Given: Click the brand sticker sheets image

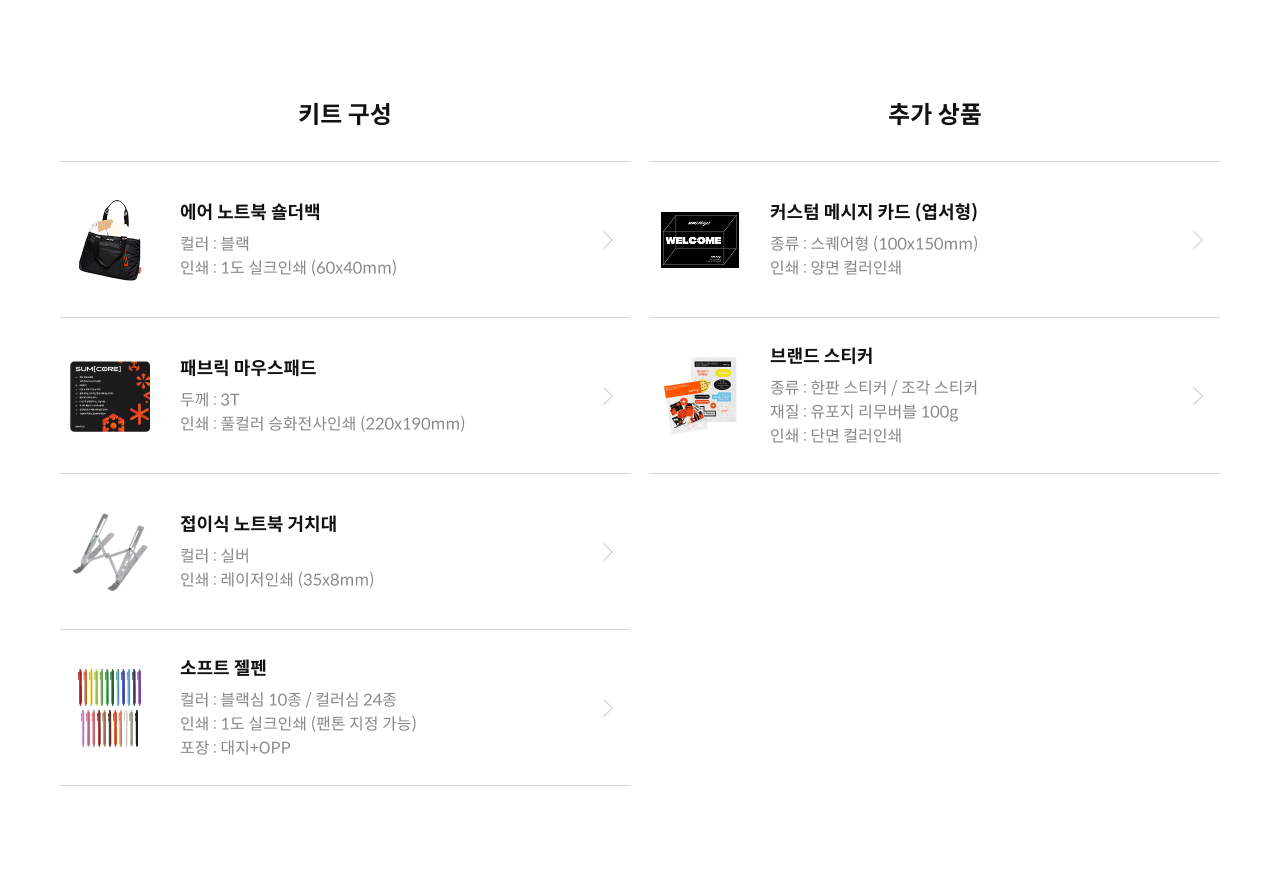Looking at the screenshot, I should (700, 396).
